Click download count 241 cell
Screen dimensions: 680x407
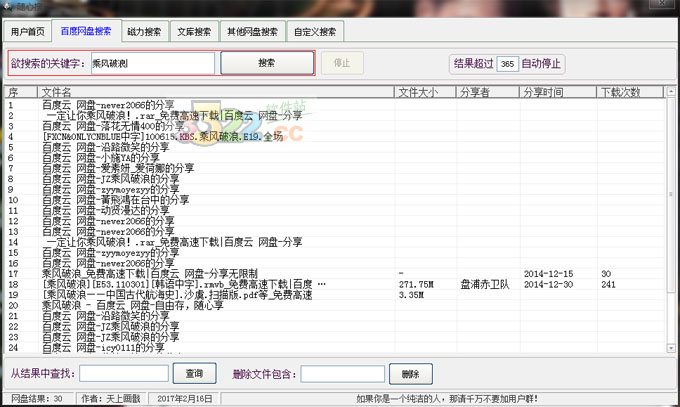click(x=608, y=285)
